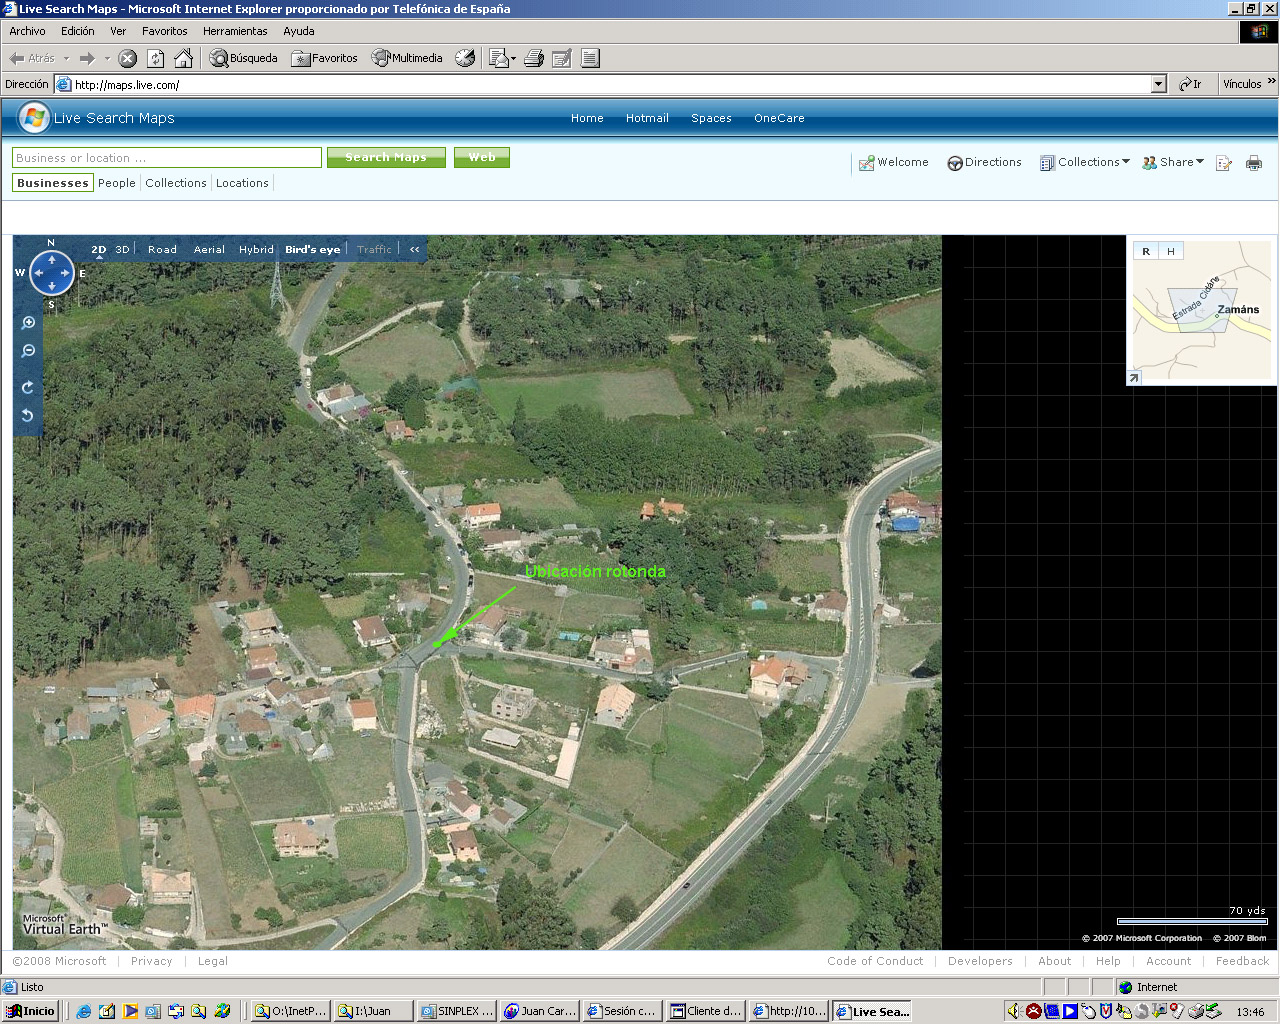Click the IE Home toolbar icon
This screenshot has height=1024, width=1280.
[x=183, y=58]
